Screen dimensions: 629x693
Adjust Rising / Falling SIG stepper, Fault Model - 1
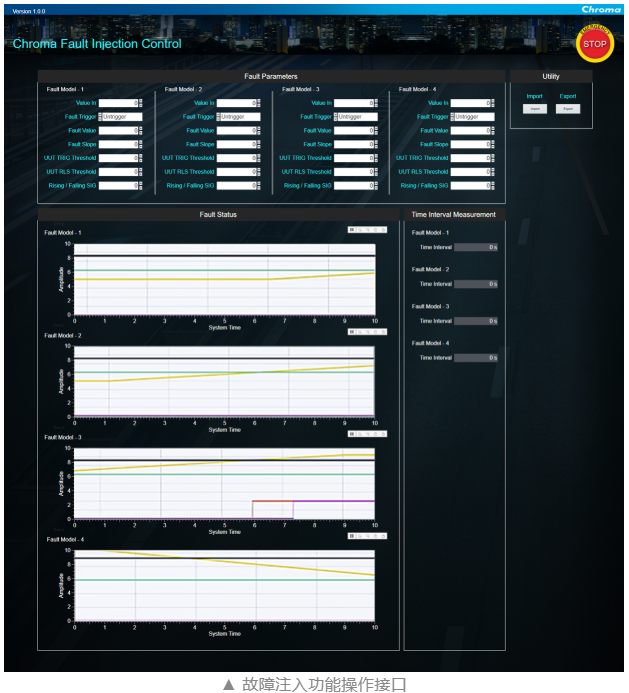(141, 186)
